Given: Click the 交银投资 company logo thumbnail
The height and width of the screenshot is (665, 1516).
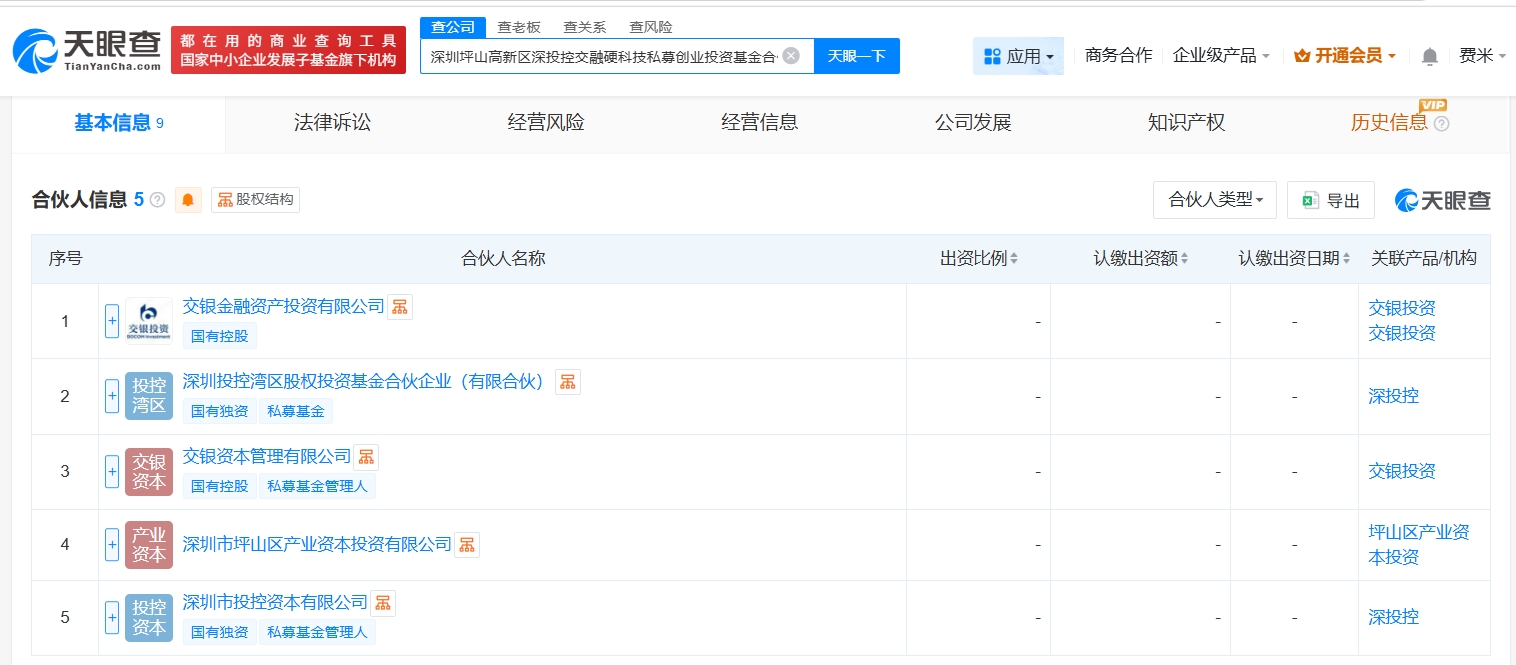Looking at the screenshot, I should (149, 321).
